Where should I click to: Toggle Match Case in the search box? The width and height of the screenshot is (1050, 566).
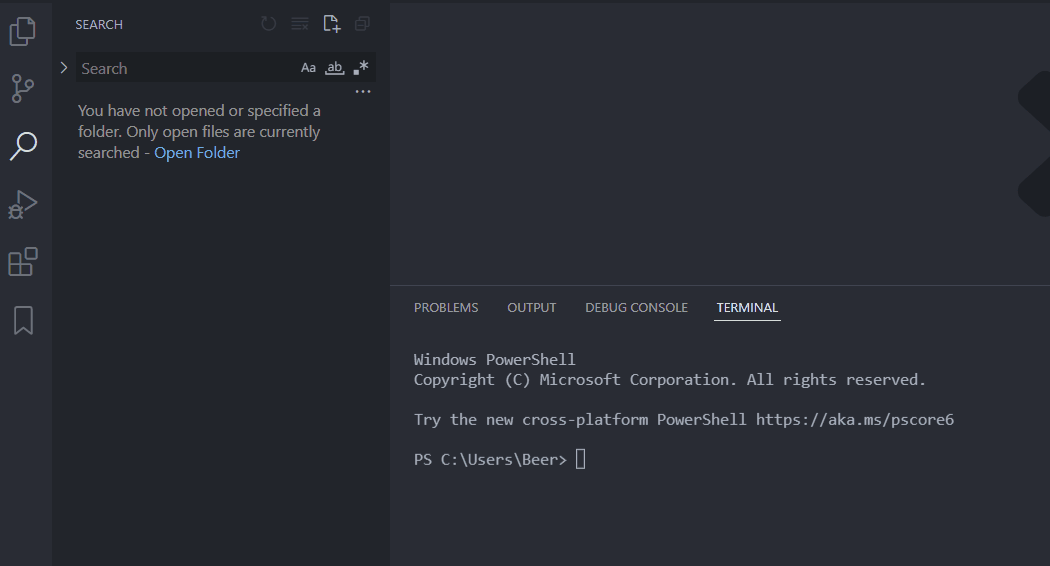pyautogui.click(x=308, y=68)
